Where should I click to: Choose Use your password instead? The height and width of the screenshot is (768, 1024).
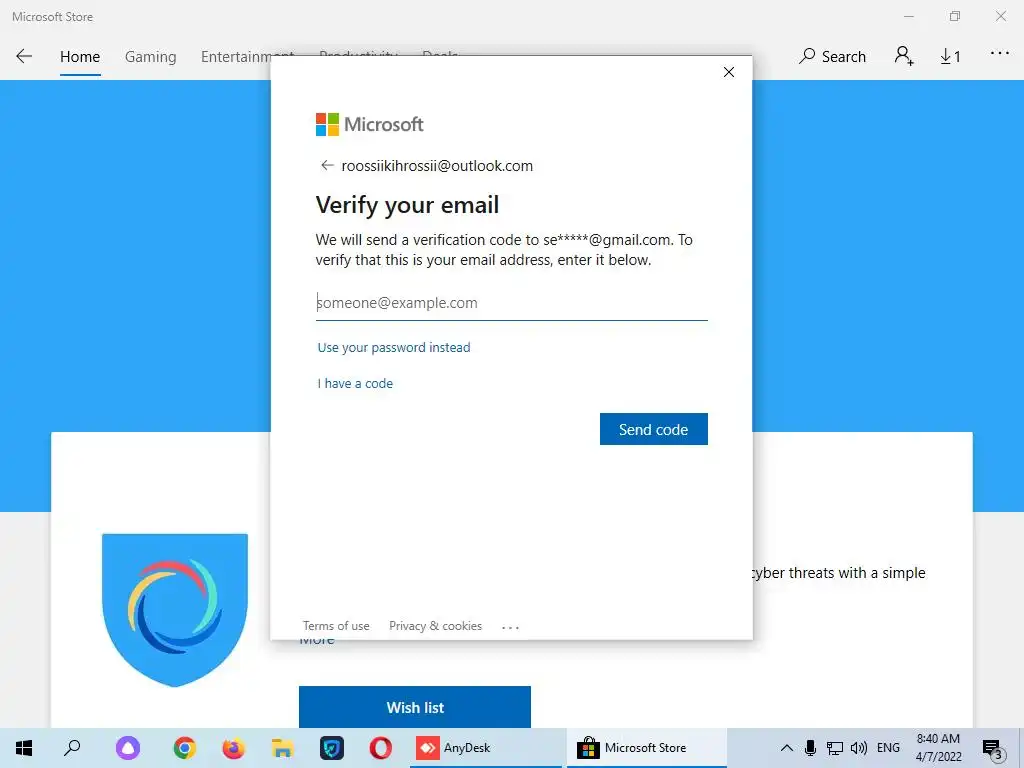394,347
